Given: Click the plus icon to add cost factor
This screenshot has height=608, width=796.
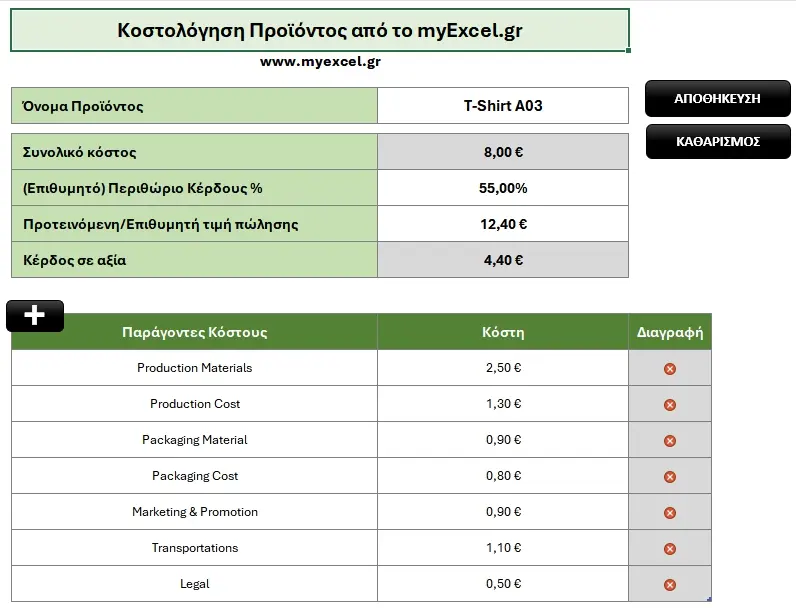Looking at the screenshot, I should [35, 316].
